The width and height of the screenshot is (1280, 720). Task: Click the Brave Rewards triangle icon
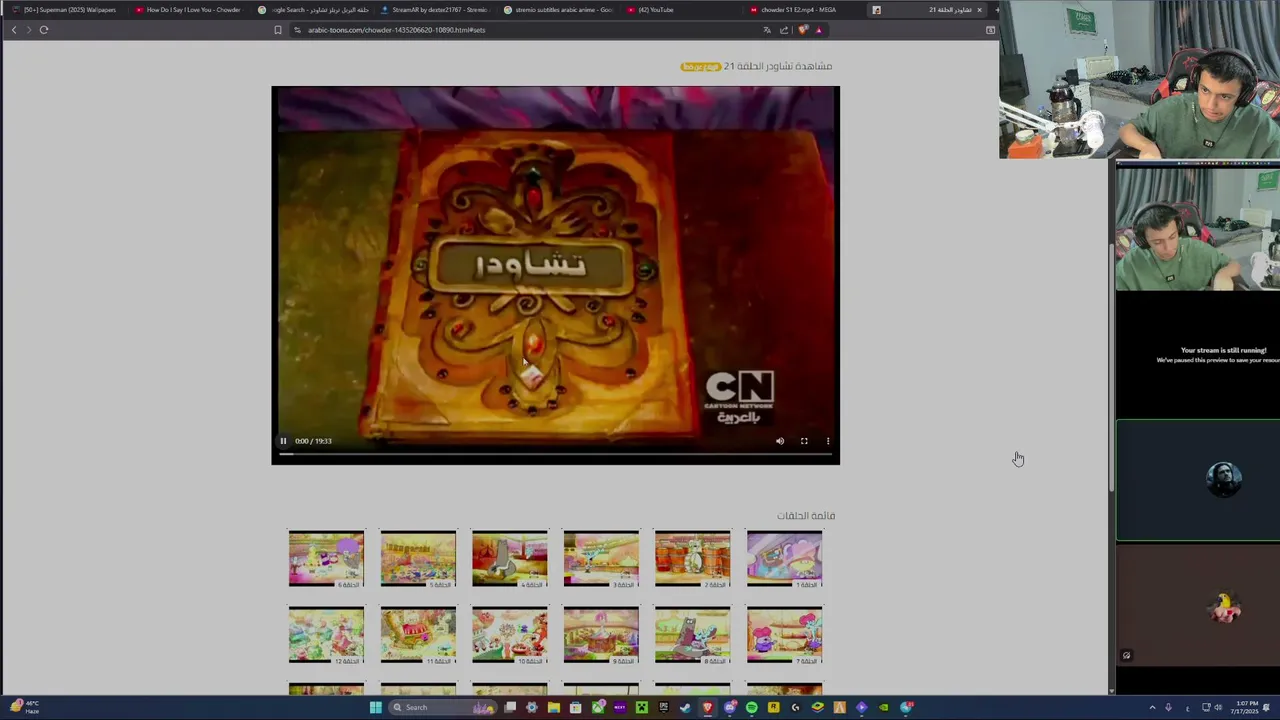(x=819, y=30)
